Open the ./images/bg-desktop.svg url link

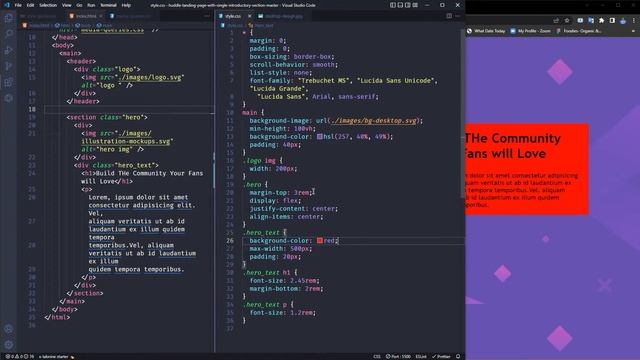pos(373,121)
